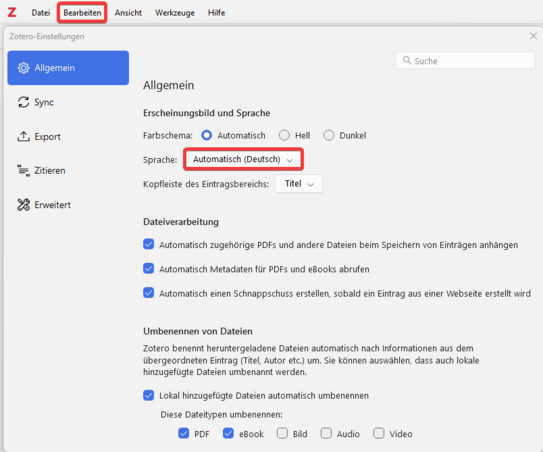Click the gear icon beside Allgemein
This screenshot has height=452, width=543.
(24, 68)
